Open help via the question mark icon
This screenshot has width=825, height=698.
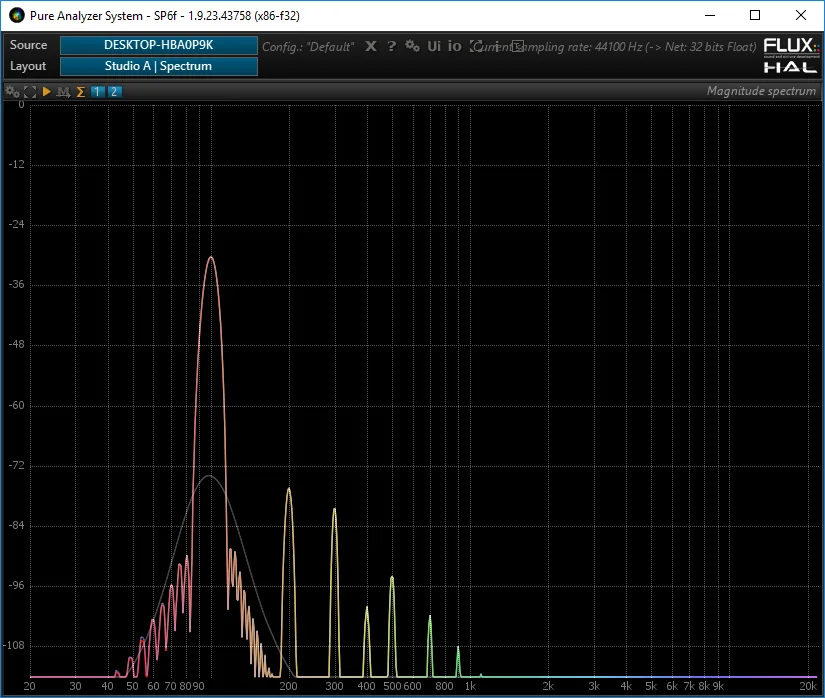(x=391, y=46)
